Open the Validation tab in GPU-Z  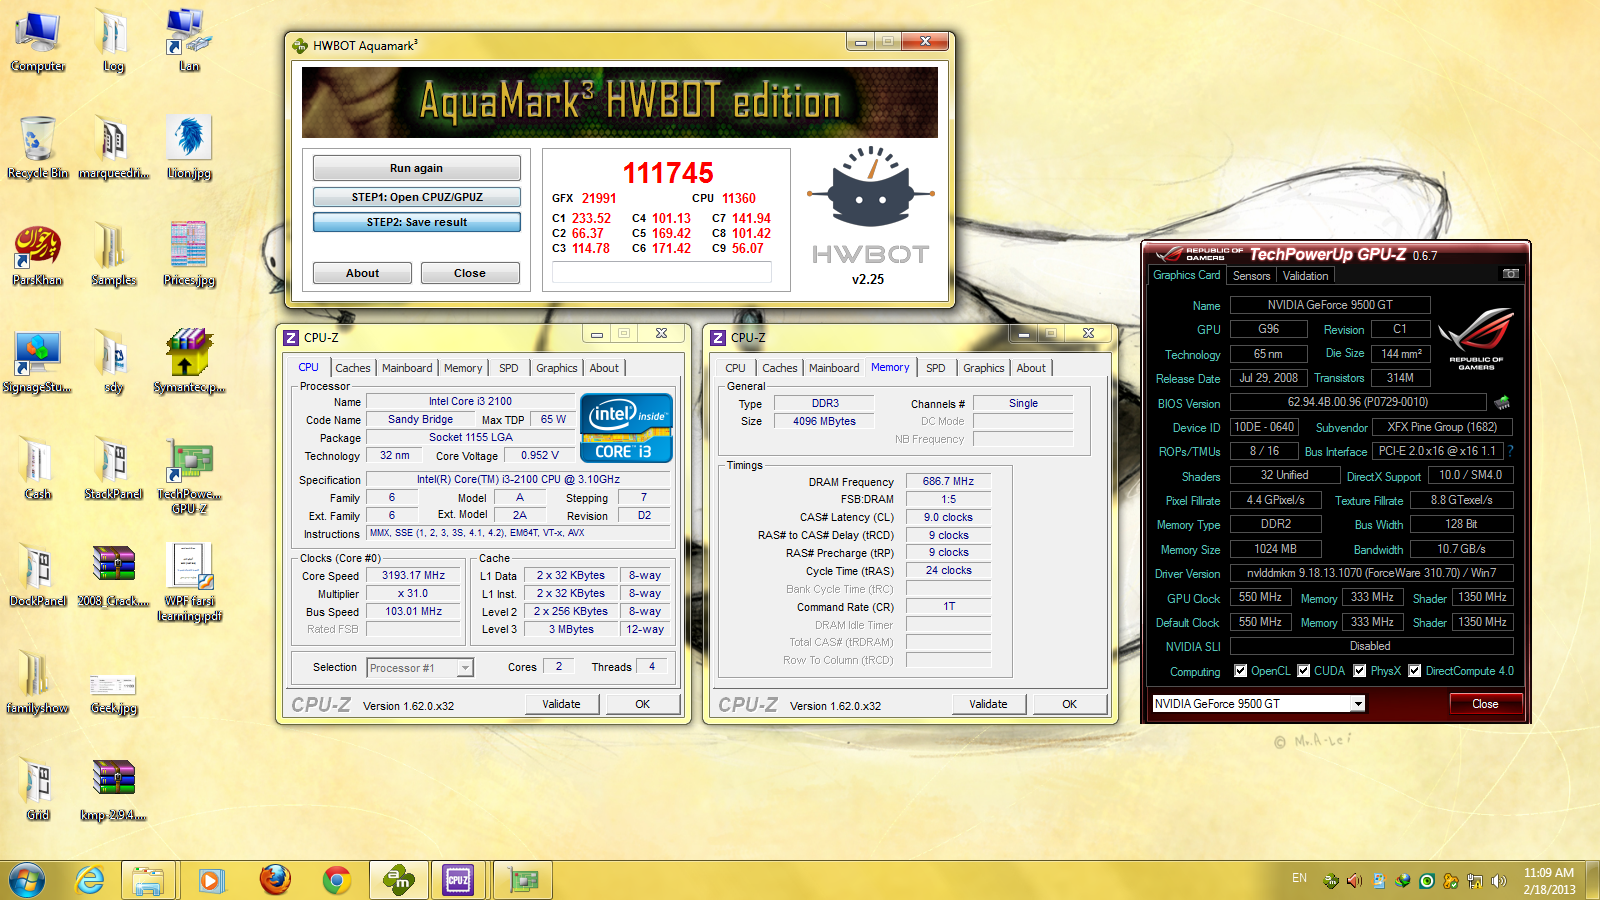1305,276
